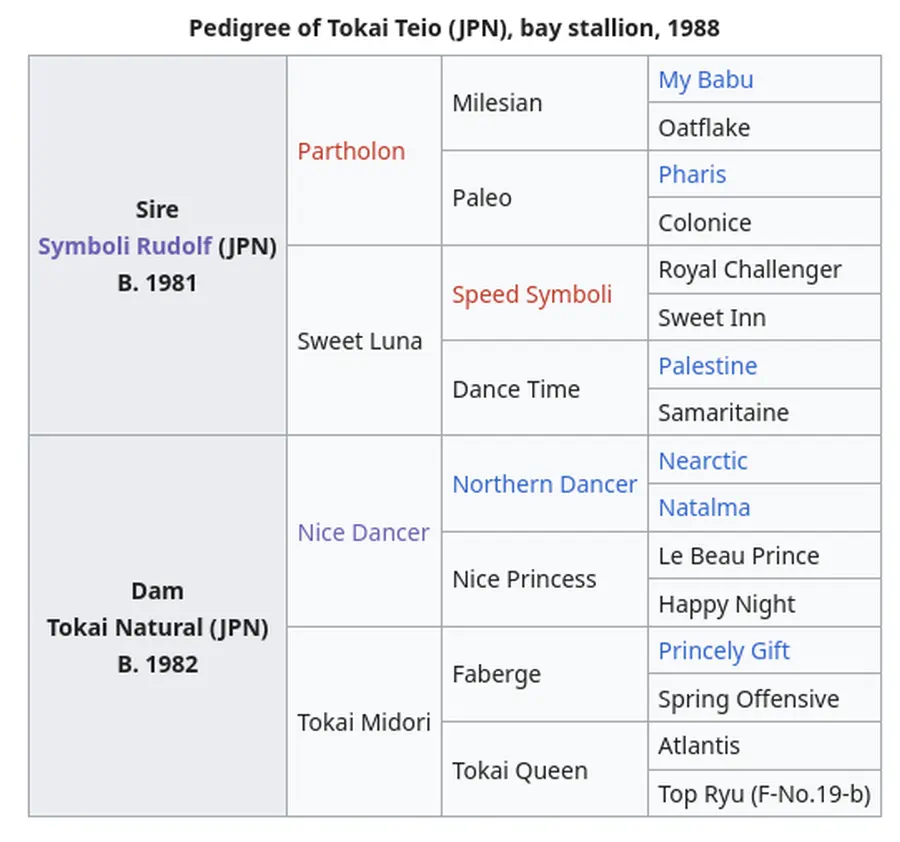900x842 pixels.
Task: Open the Northern Dancer article link
Action: pos(544,484)
